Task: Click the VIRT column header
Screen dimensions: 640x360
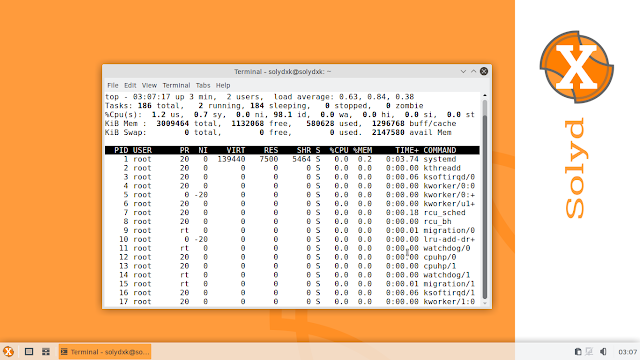Action: [x=236, y=150]
